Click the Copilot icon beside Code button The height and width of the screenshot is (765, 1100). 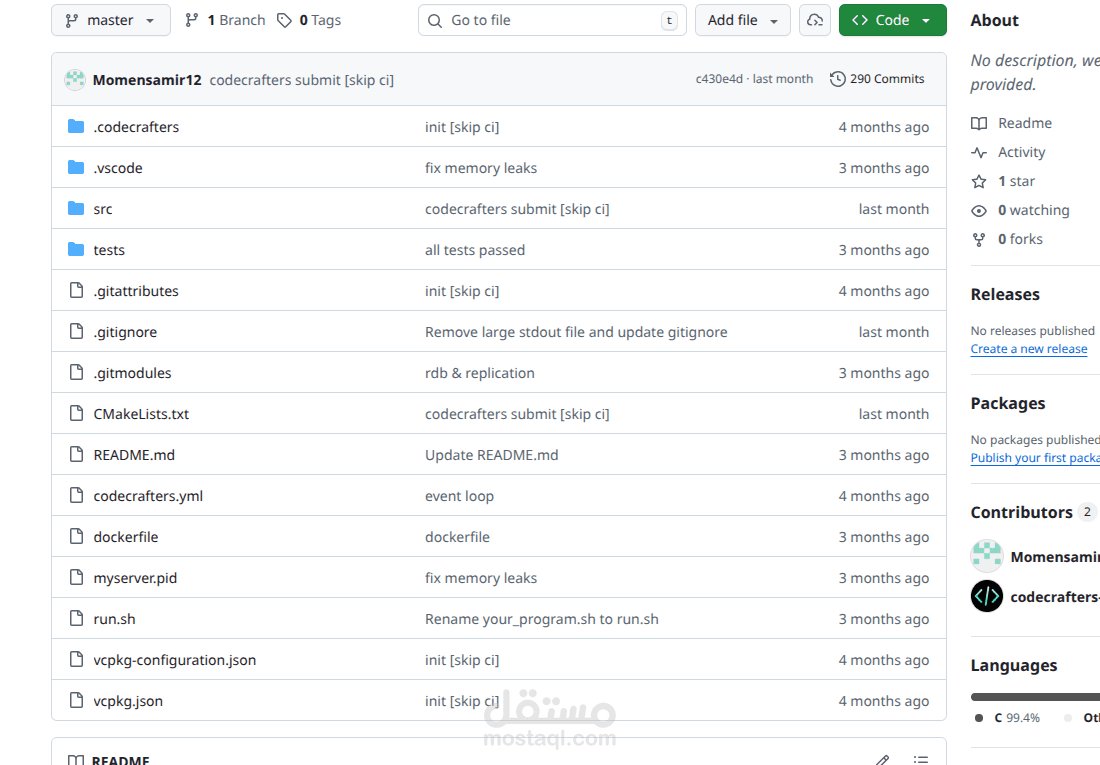point(814,20)
